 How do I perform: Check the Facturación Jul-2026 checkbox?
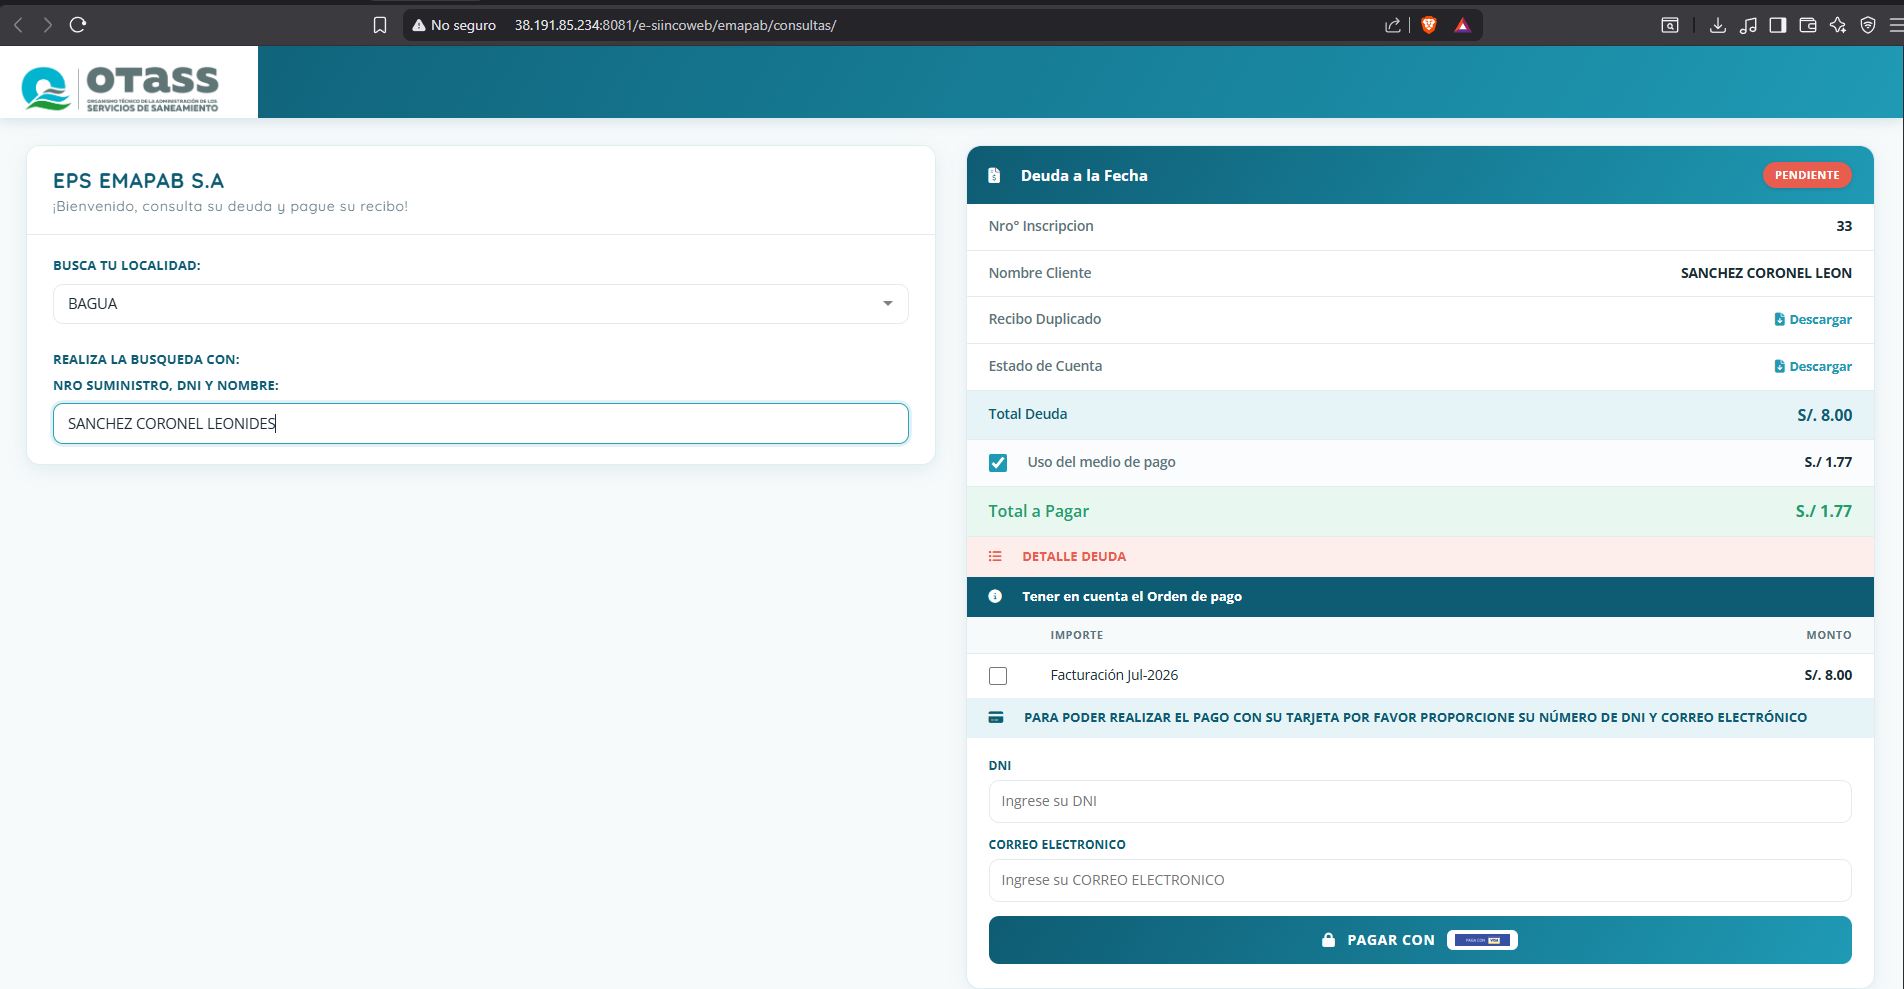(997, 676)
